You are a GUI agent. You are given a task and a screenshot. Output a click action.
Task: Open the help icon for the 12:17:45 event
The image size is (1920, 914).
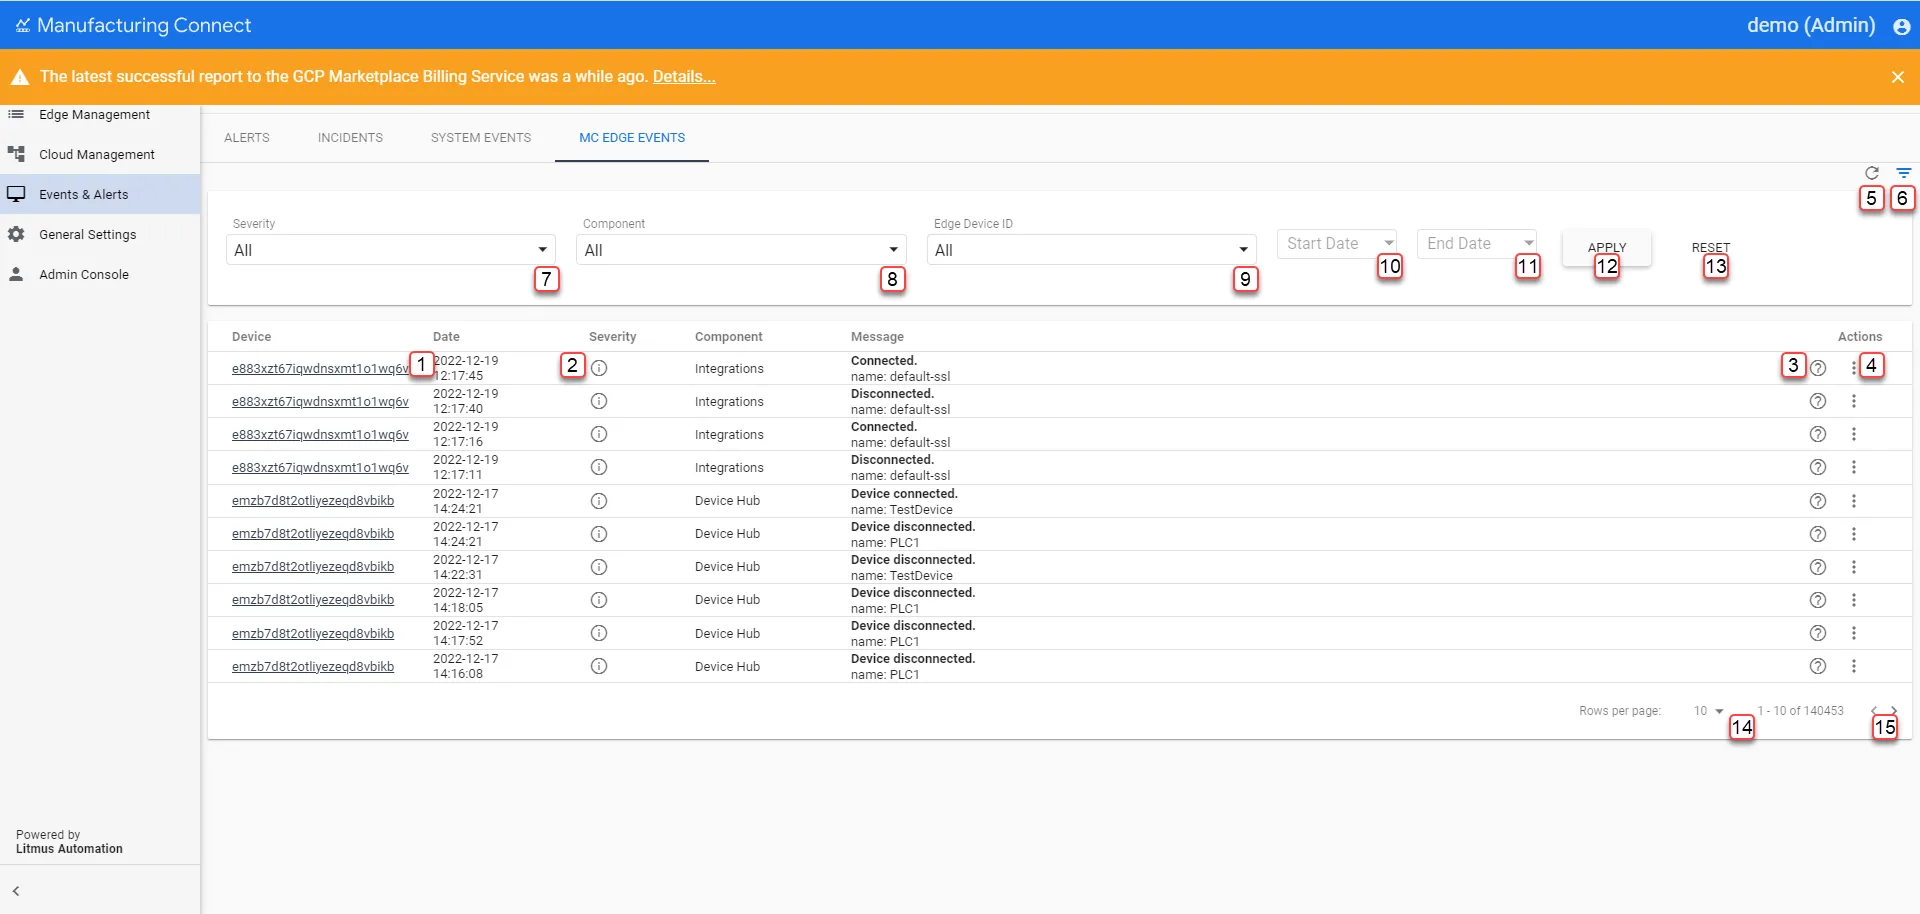(1818, 368)
